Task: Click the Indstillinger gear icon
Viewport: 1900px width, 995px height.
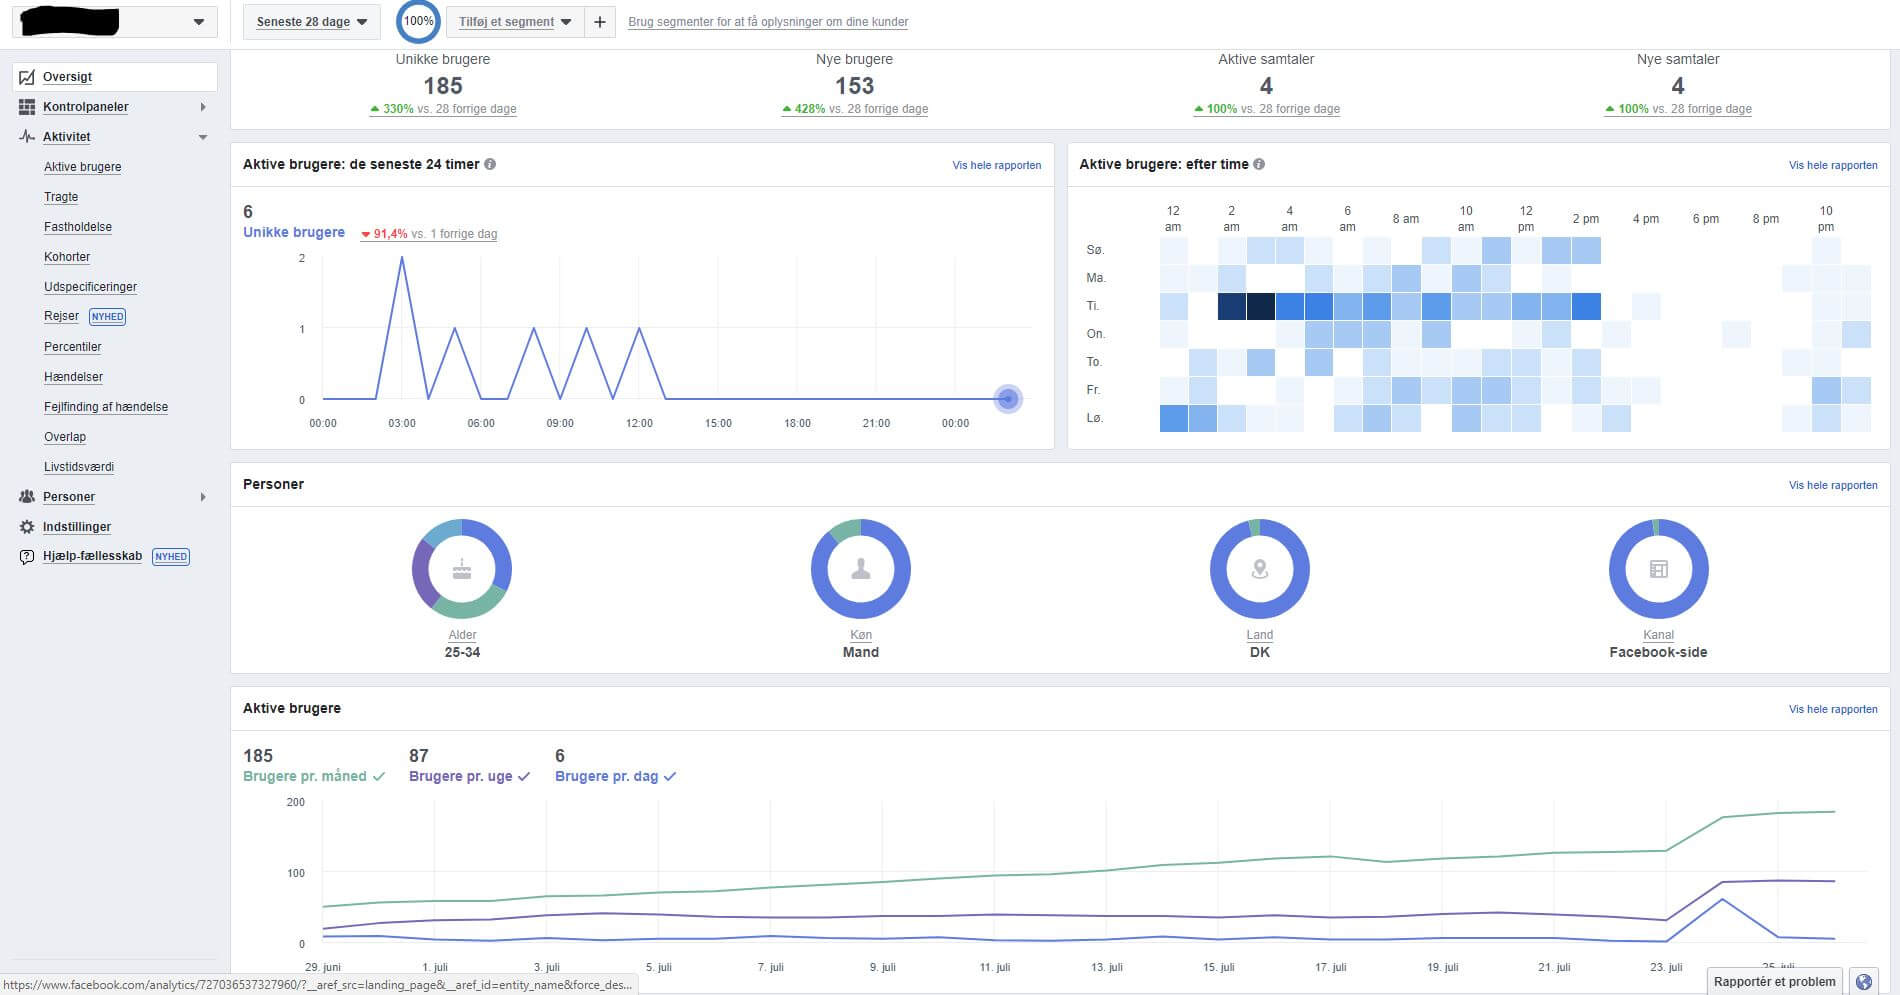Action: tap(27, 527)
